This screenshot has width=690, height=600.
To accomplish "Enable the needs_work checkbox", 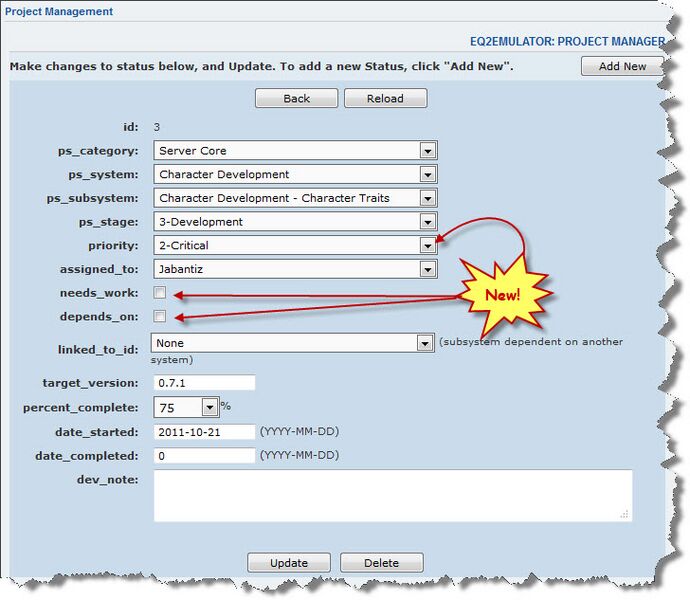I will 160,293.
